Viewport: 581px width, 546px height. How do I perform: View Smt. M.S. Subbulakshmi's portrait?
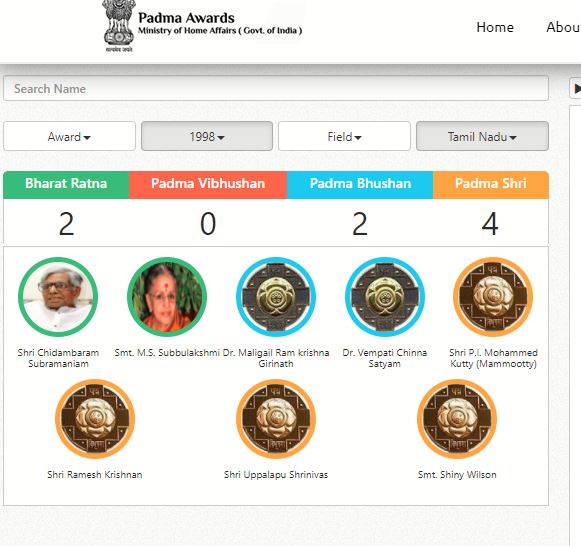[167, 297]
